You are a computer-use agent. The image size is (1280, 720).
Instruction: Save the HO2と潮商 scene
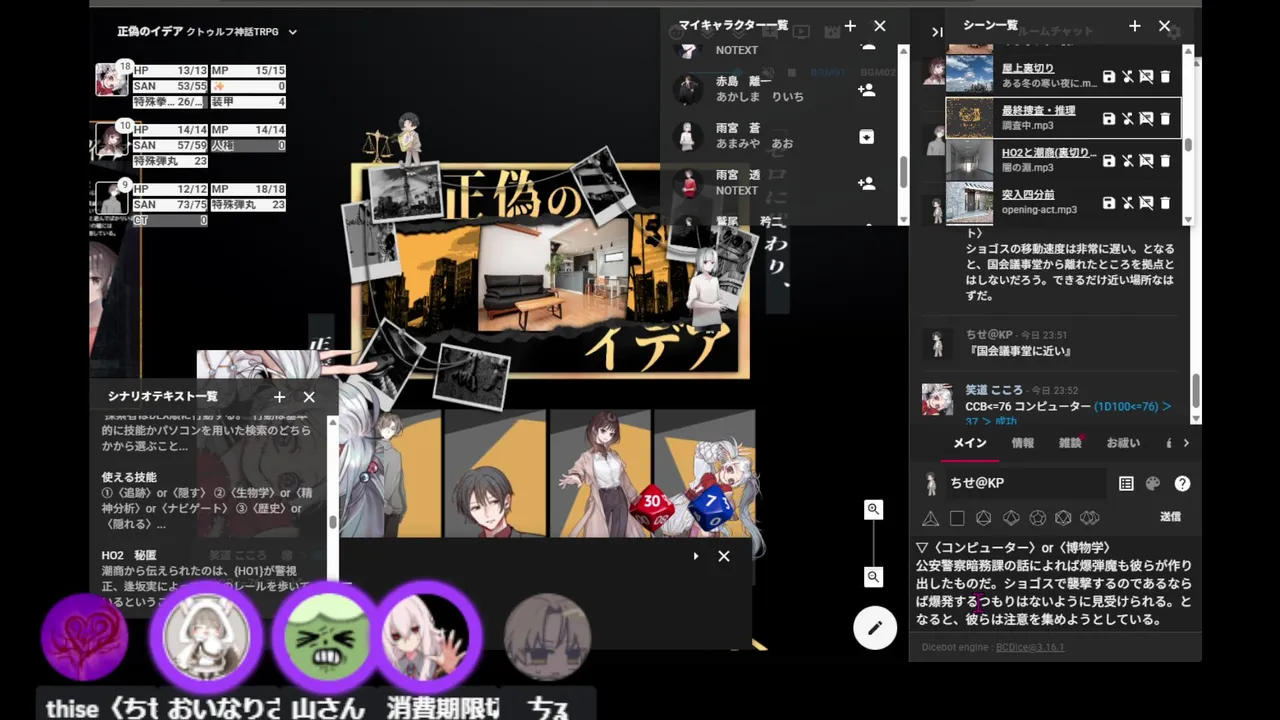(1108, 161)
